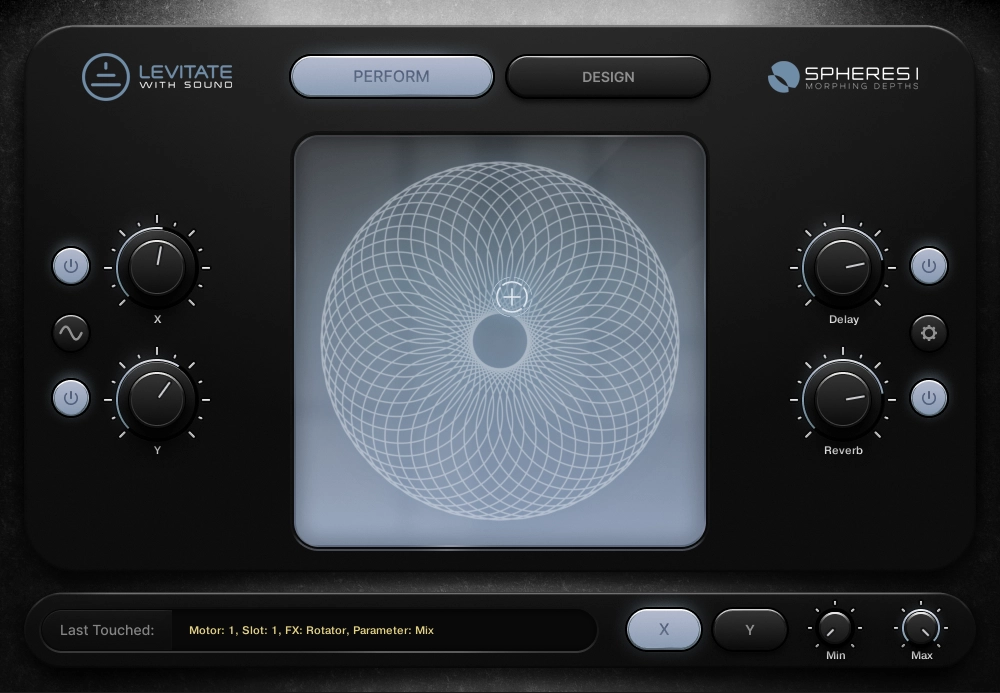Adjust the Delay knob
Viewport: 1000px width, 693px height.
pos(843,268)
